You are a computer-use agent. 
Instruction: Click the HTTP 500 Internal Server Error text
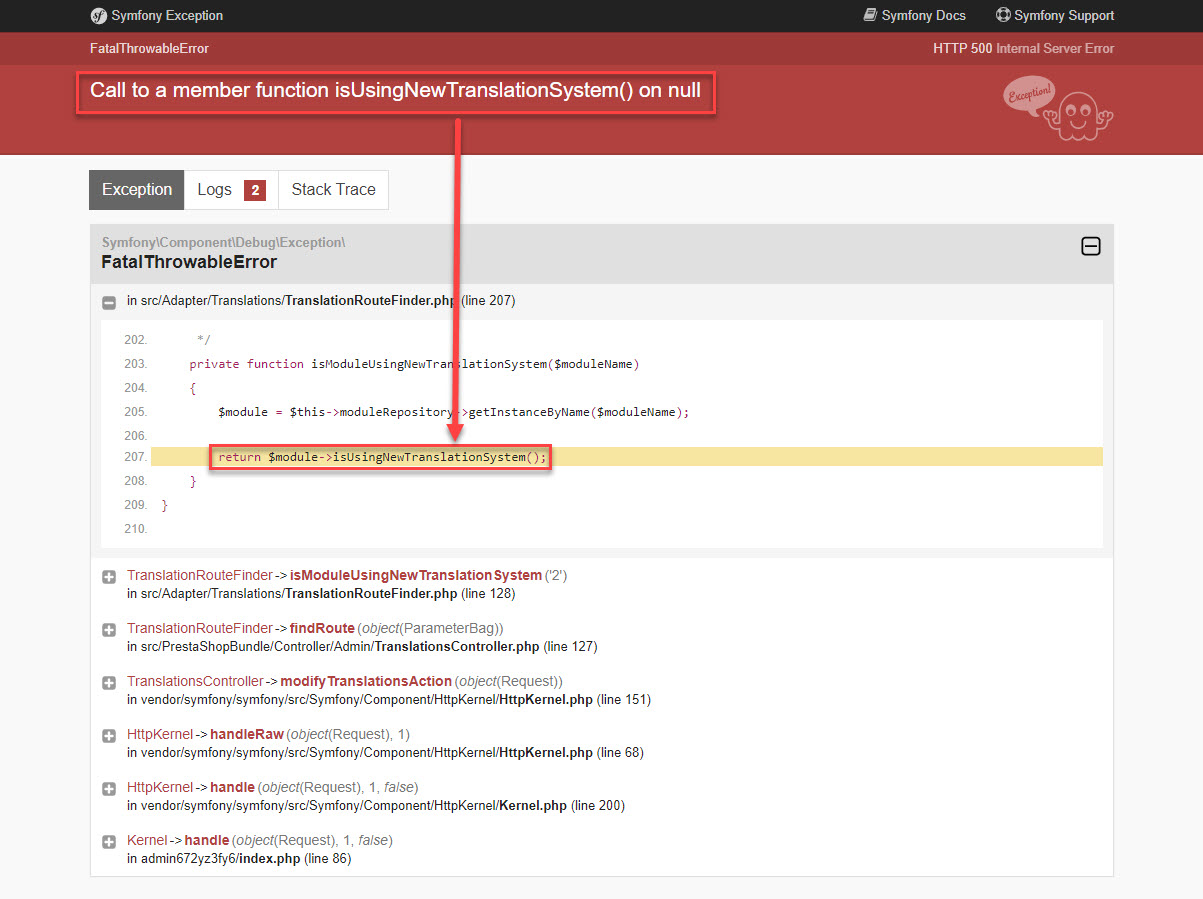1023,48
